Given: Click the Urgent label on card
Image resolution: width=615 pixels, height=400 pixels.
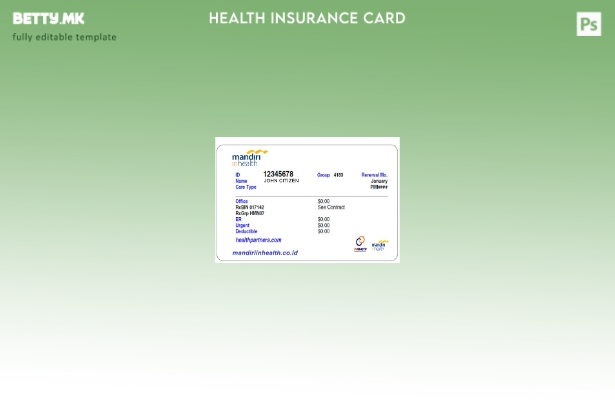Looking at the screenshot, I should (x=243, y=225).
